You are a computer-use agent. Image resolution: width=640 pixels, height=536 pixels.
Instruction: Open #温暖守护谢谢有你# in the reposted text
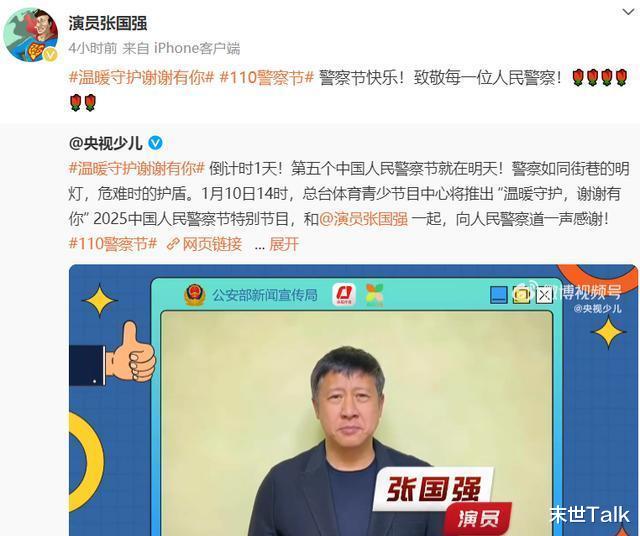click(x=136, y=169)
